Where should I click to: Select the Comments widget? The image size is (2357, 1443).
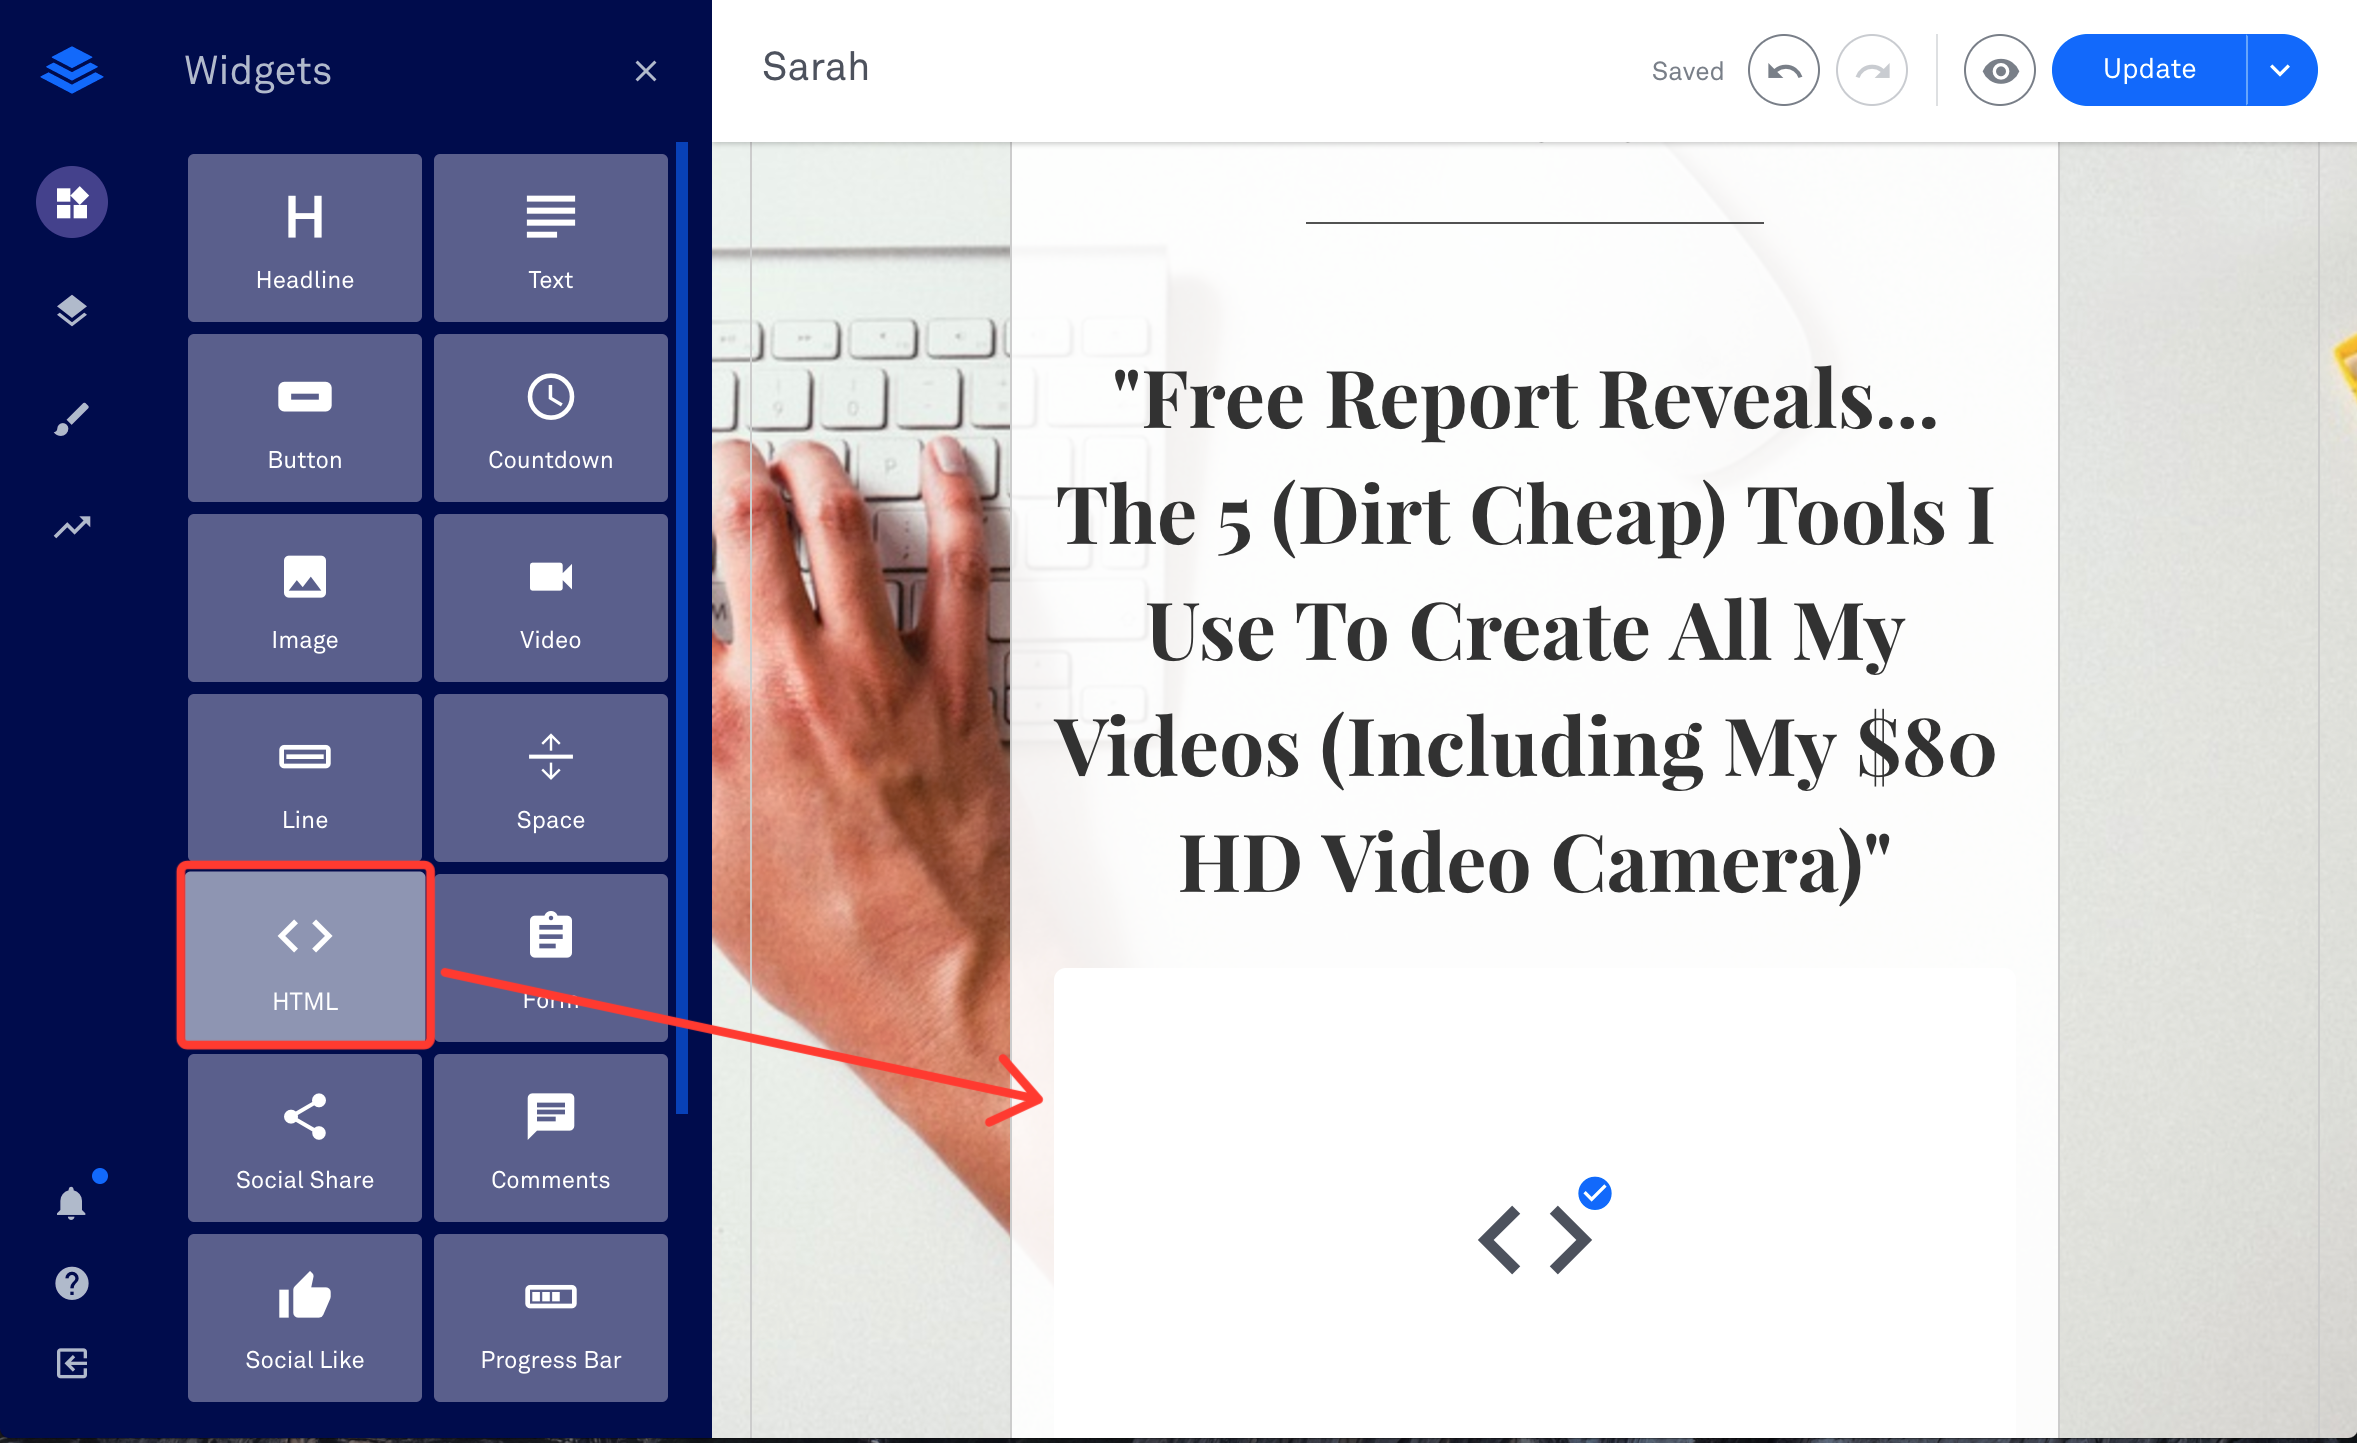(551, 1138)
